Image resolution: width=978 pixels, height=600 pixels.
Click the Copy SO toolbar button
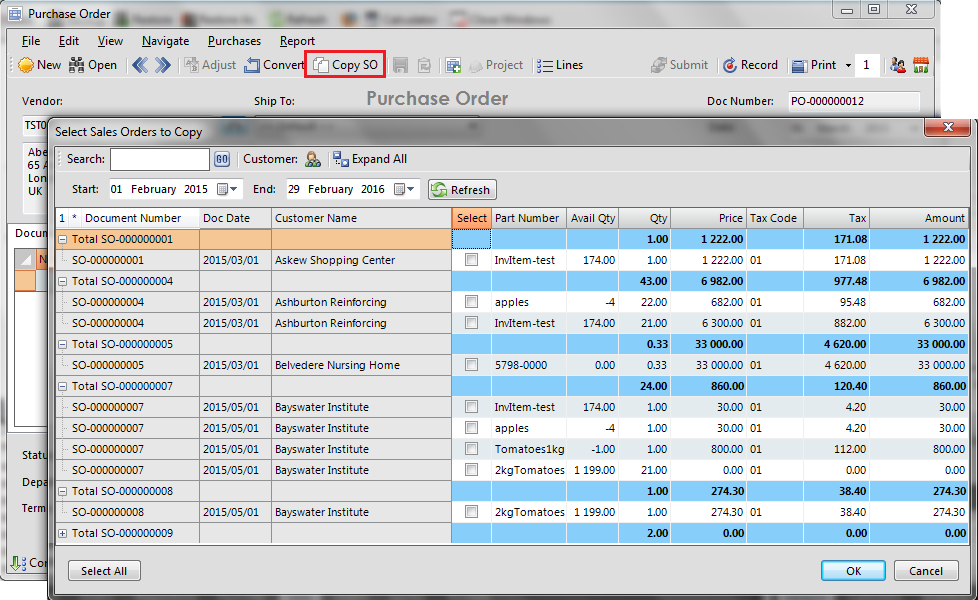(x=345, y=65)
